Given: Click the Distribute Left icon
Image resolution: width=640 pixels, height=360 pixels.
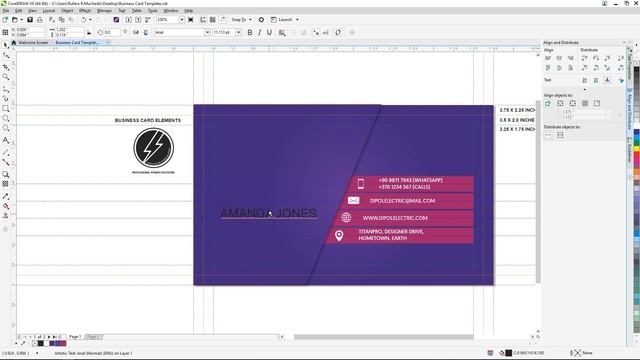Looking at the screenshot, I should click(x=584, y=58).
